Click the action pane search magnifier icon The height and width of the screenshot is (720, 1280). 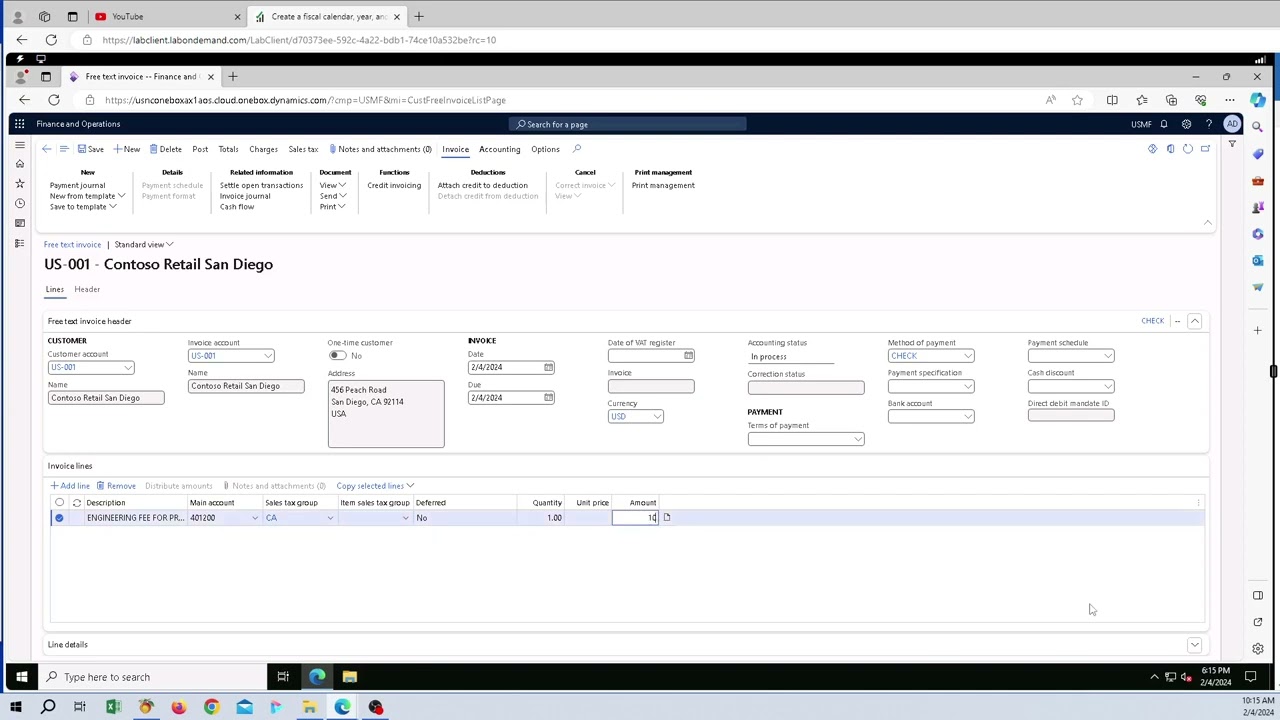point(577,149)
